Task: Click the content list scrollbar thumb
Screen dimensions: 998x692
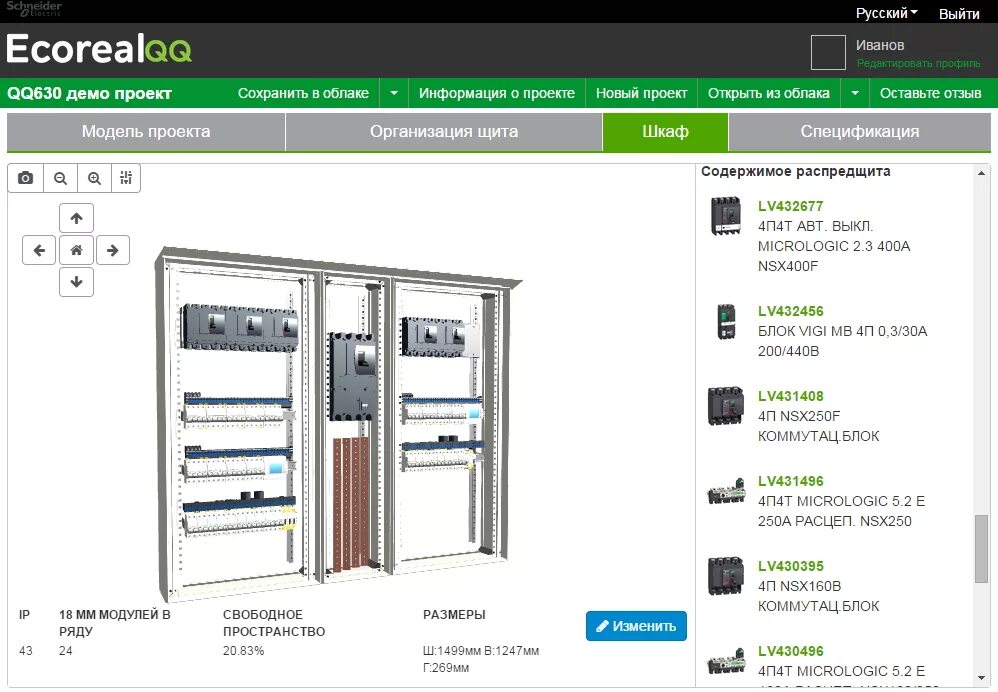Action: [981, 549]
